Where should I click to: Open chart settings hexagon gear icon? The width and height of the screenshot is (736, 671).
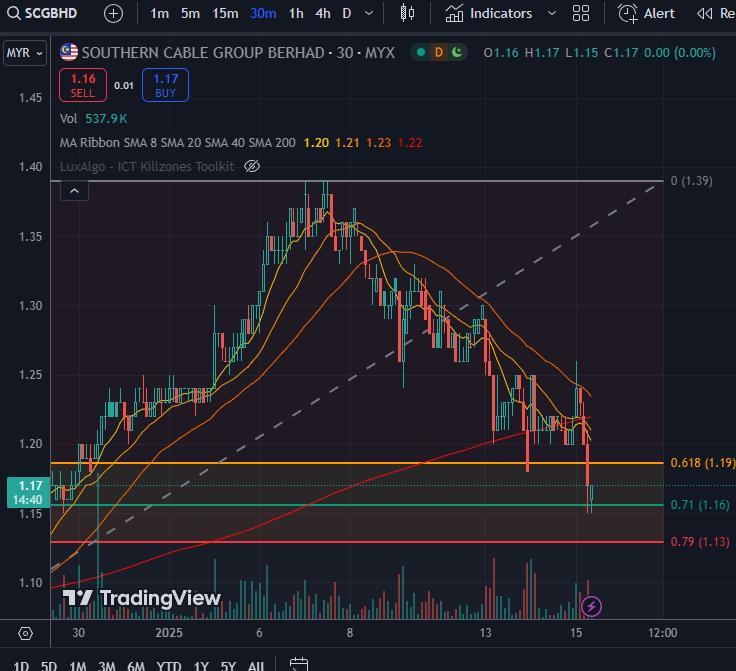(x=25, y=634)
